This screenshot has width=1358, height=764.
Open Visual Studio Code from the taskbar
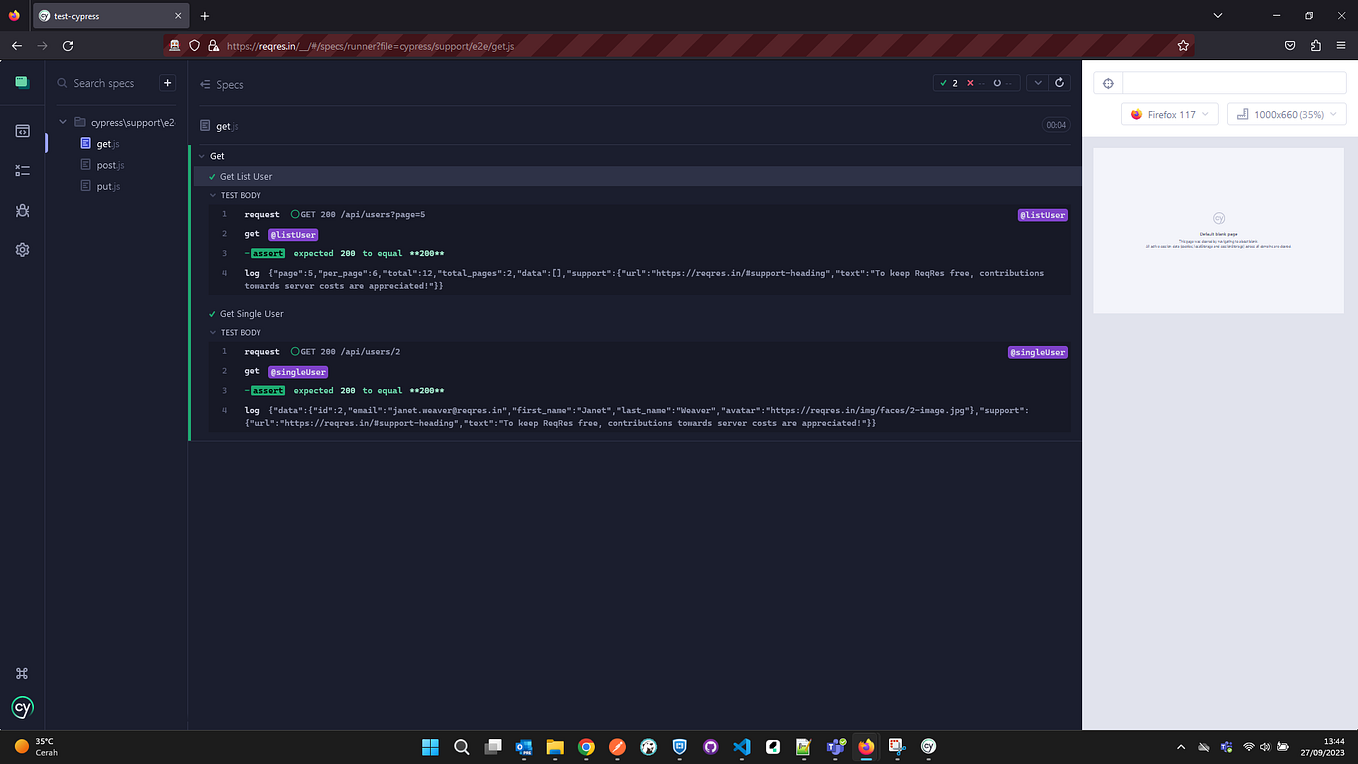click(741, 747)
